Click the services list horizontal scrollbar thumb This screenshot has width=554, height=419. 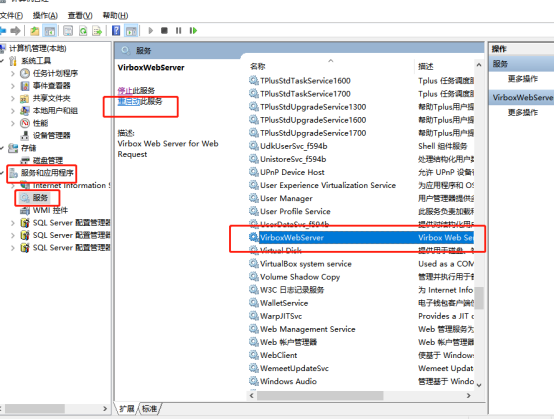click(x=320, y=396)
